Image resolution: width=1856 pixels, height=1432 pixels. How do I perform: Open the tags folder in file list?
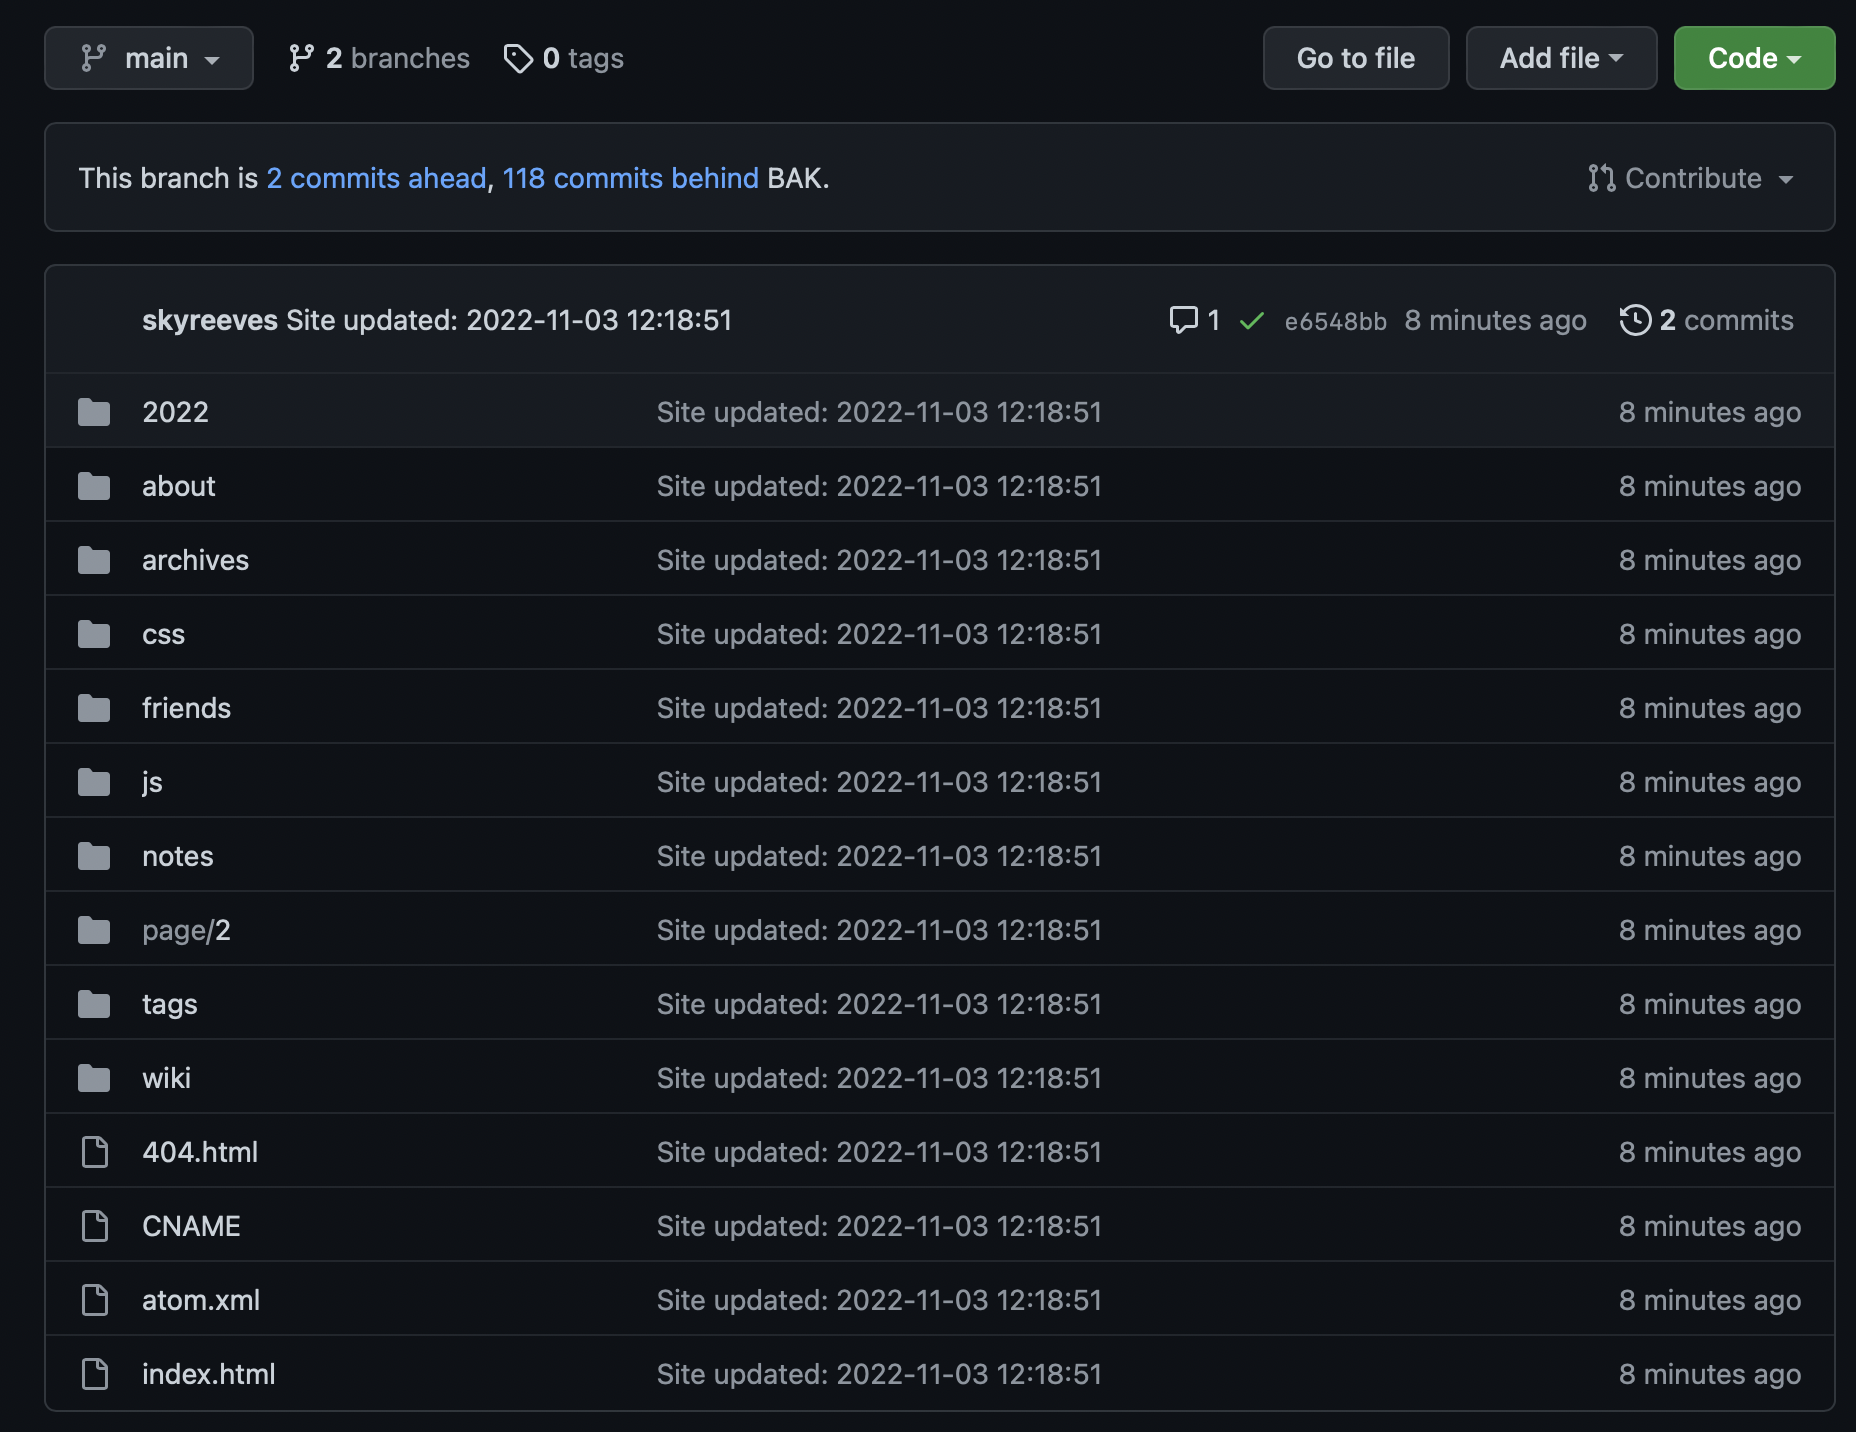click(x=169, y=1004)
